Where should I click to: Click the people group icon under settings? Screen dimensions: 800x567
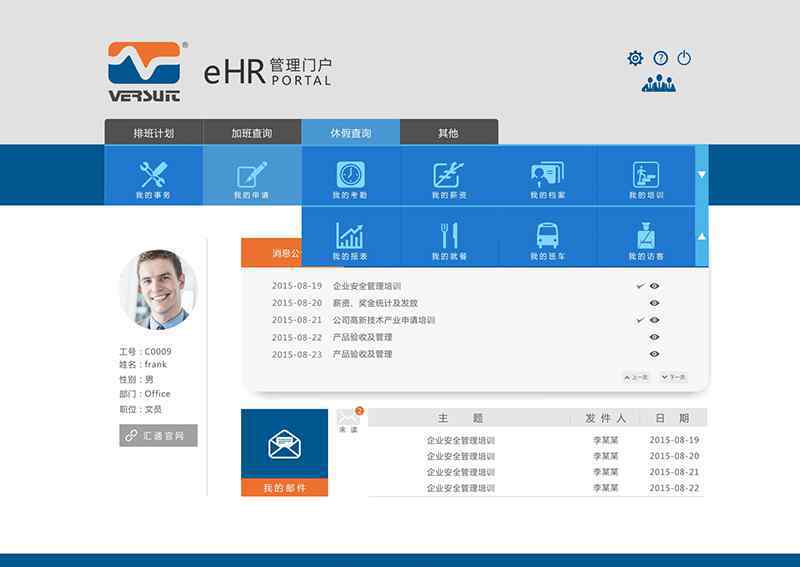tap(659, 83)
